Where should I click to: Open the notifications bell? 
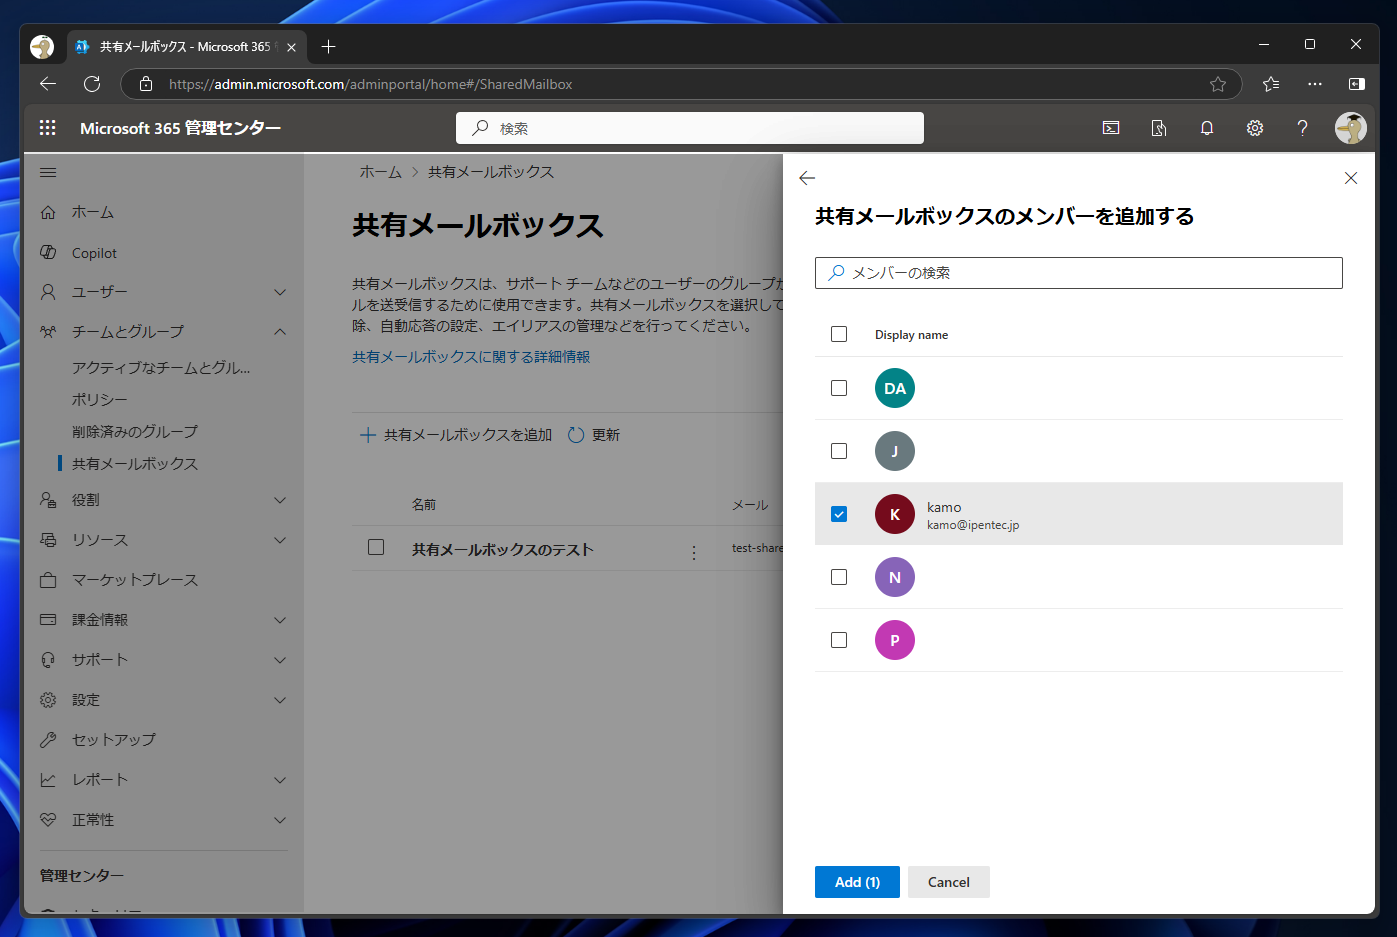pos(1206,128)
